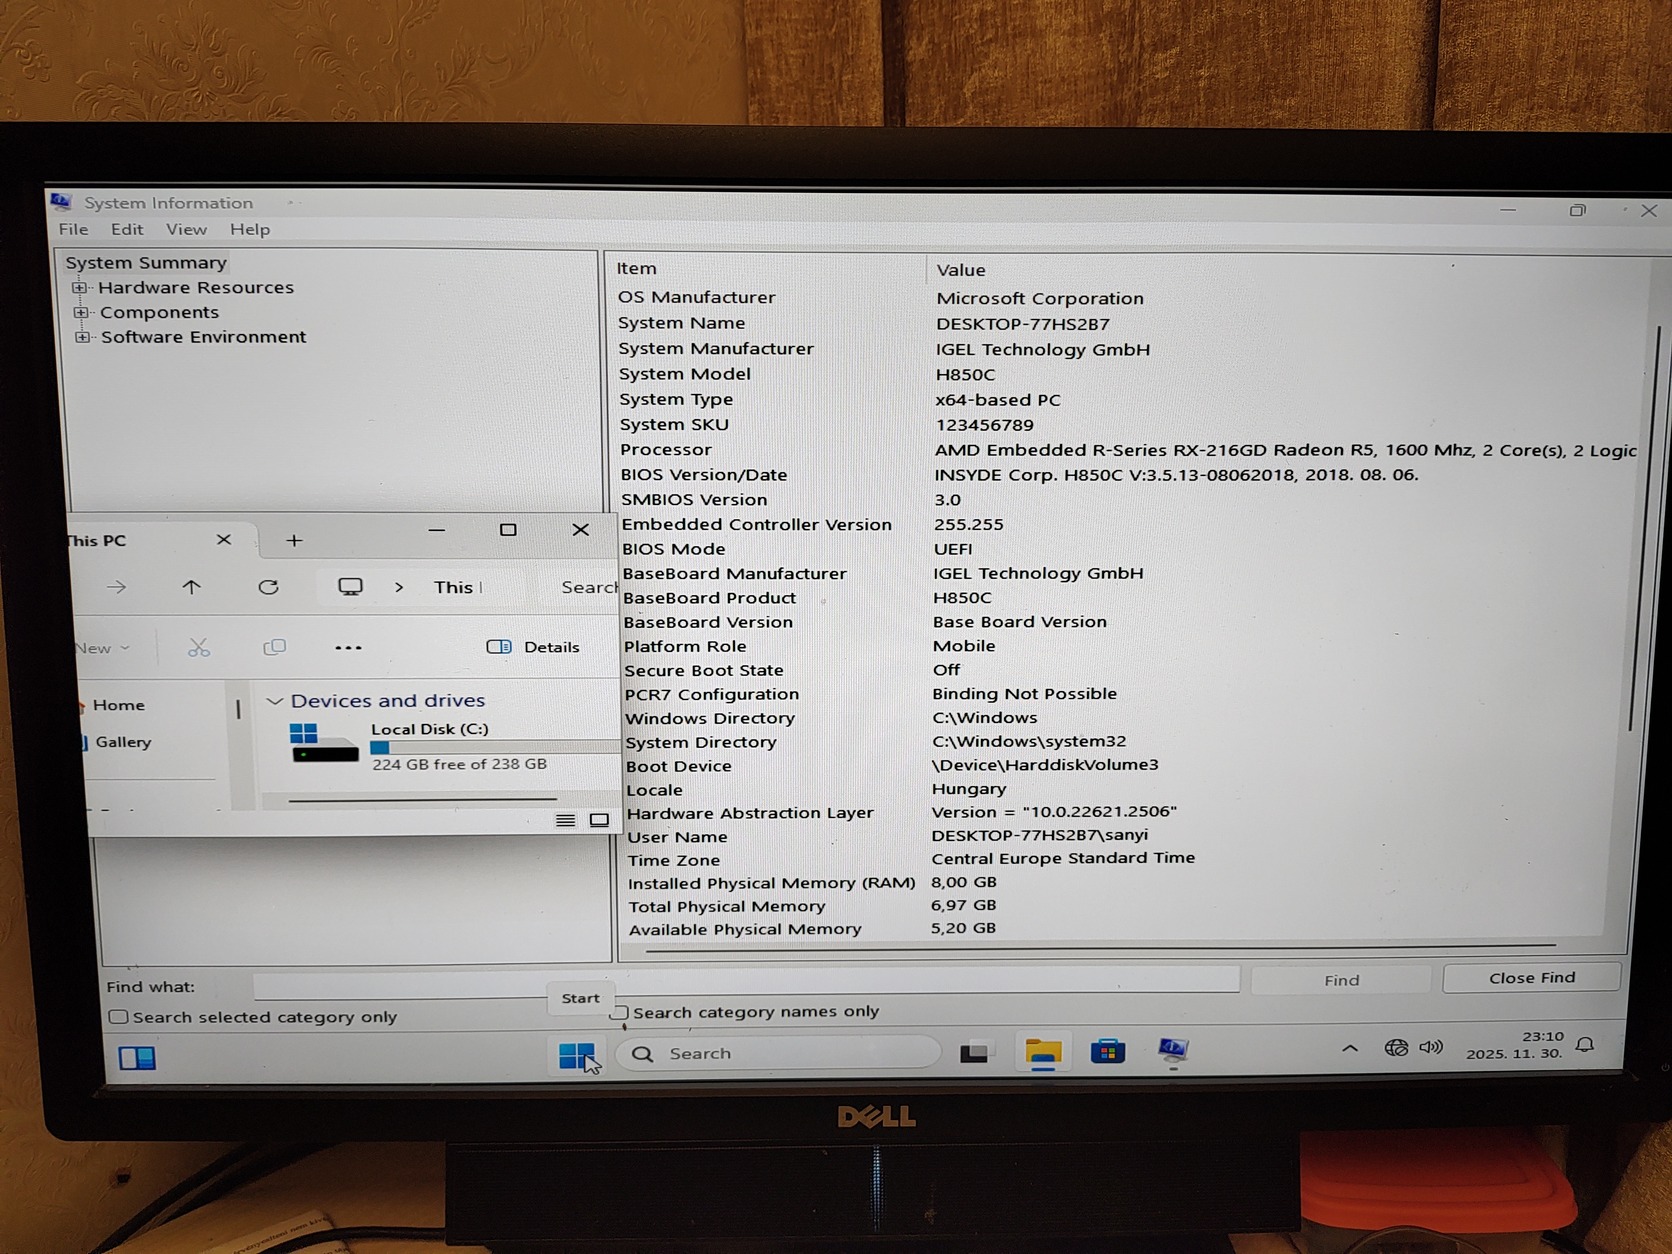This screenshot has height=1254, width=1672.
Task: Toggle Search category names only checkbox
Action: click(x=620, y=1012)
